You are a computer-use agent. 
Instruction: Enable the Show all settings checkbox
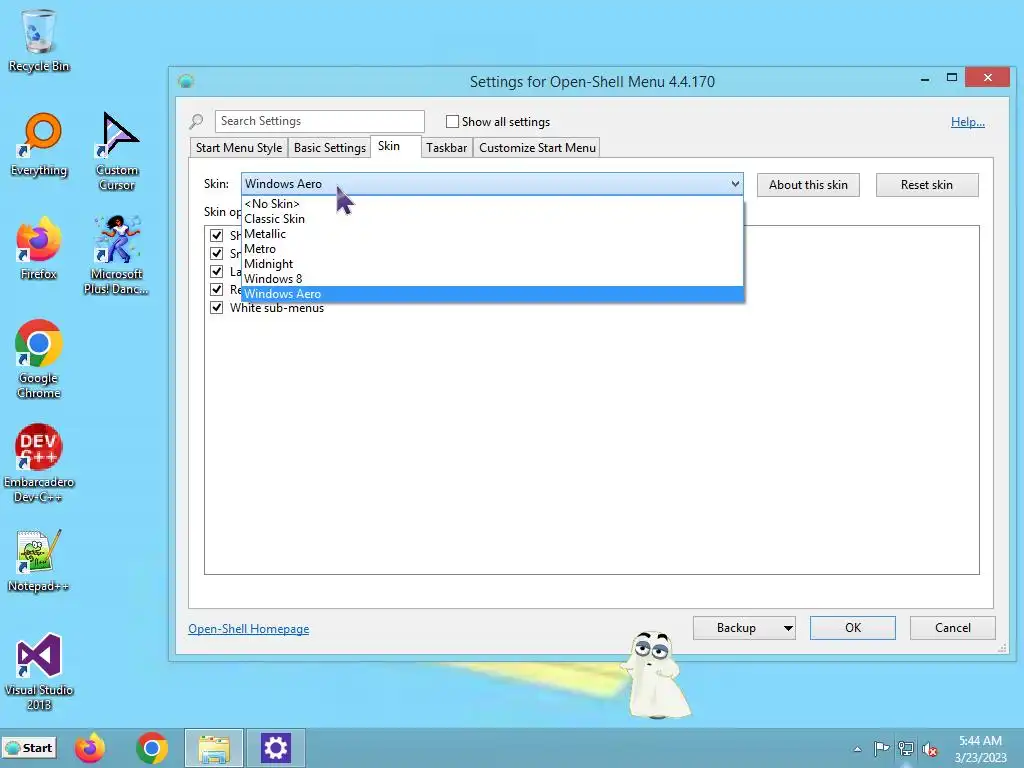click(452, 121)
